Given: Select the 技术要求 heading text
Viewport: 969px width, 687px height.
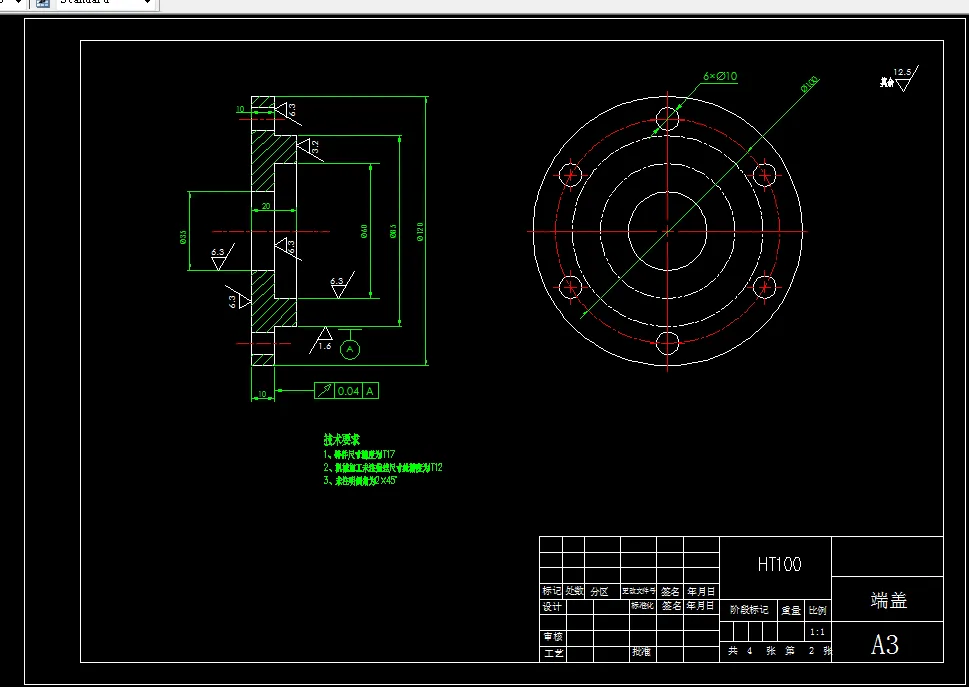Looking at the screenshot, I should [342, 439].
